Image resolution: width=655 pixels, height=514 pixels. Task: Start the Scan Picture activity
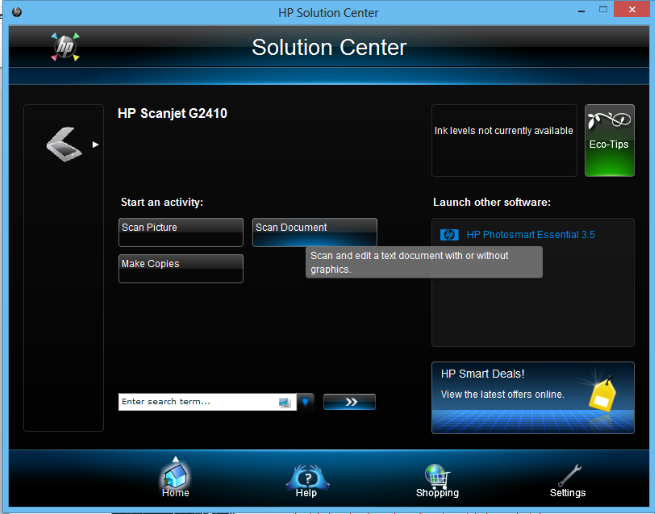click(181, 232)
